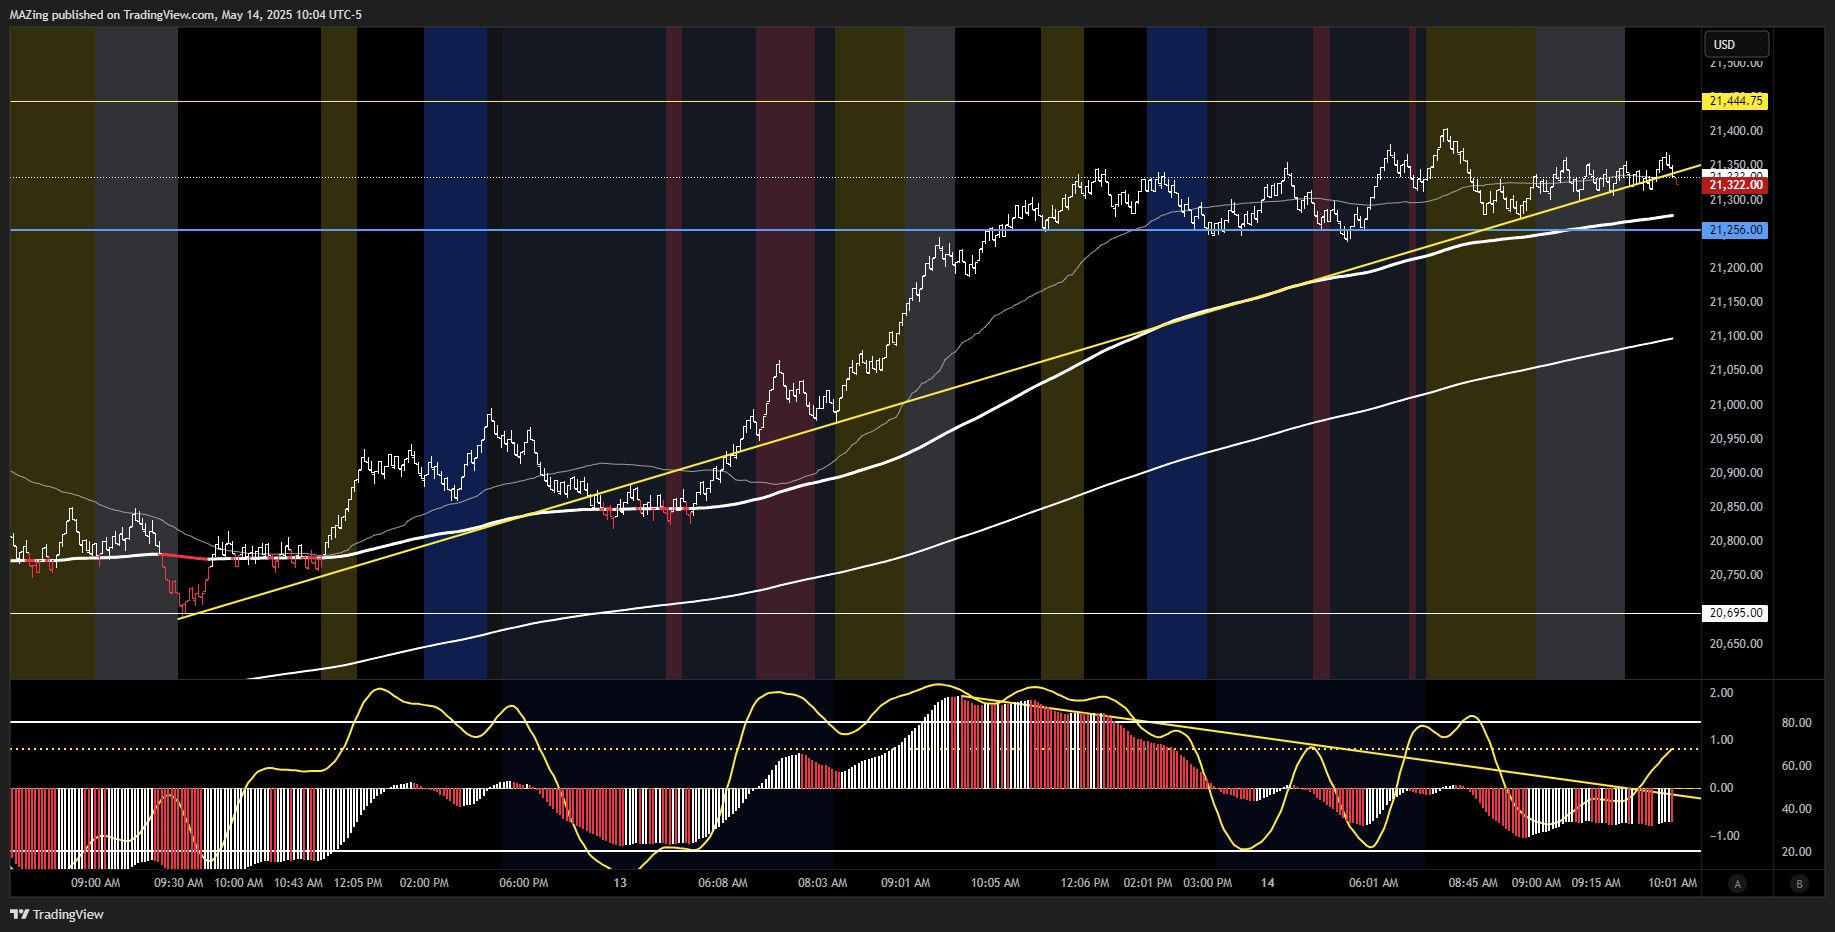Click the 10:00 AM time label
Image resolution: width=1835 pixels, height=932 pixels.
click(x=239, y=883)
